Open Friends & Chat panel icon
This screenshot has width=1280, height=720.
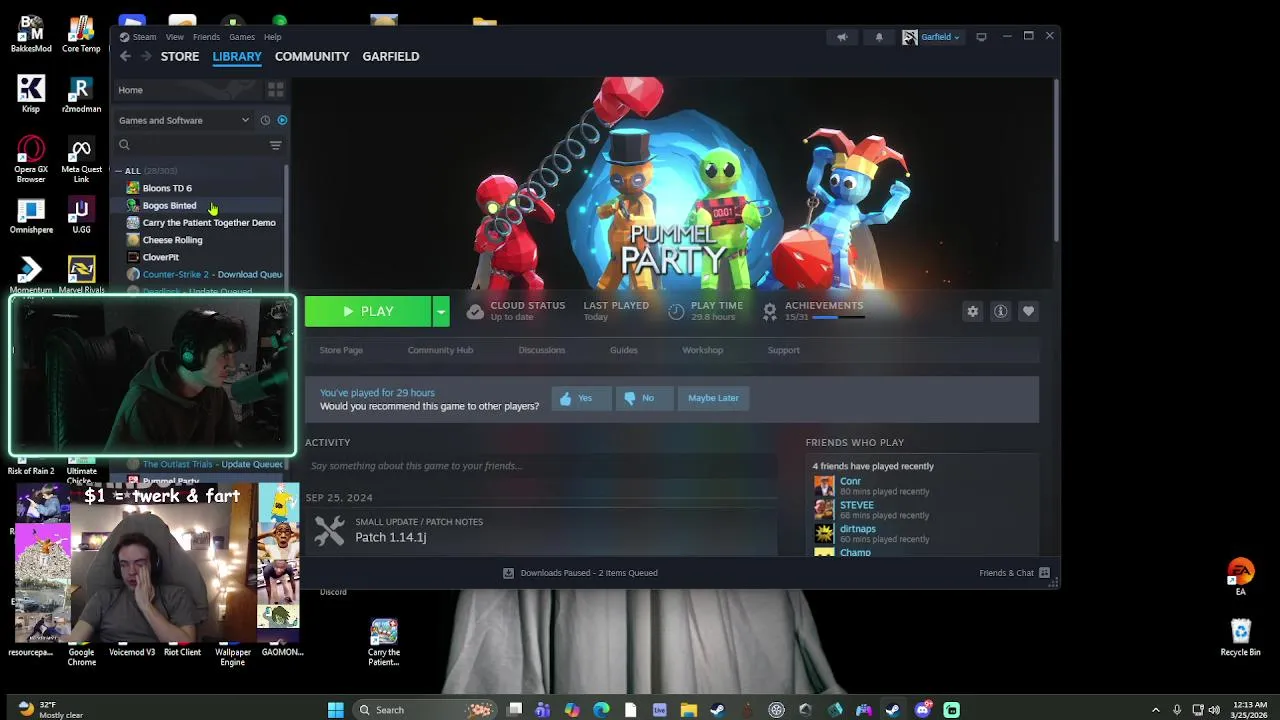click(x=1044, y=573)
